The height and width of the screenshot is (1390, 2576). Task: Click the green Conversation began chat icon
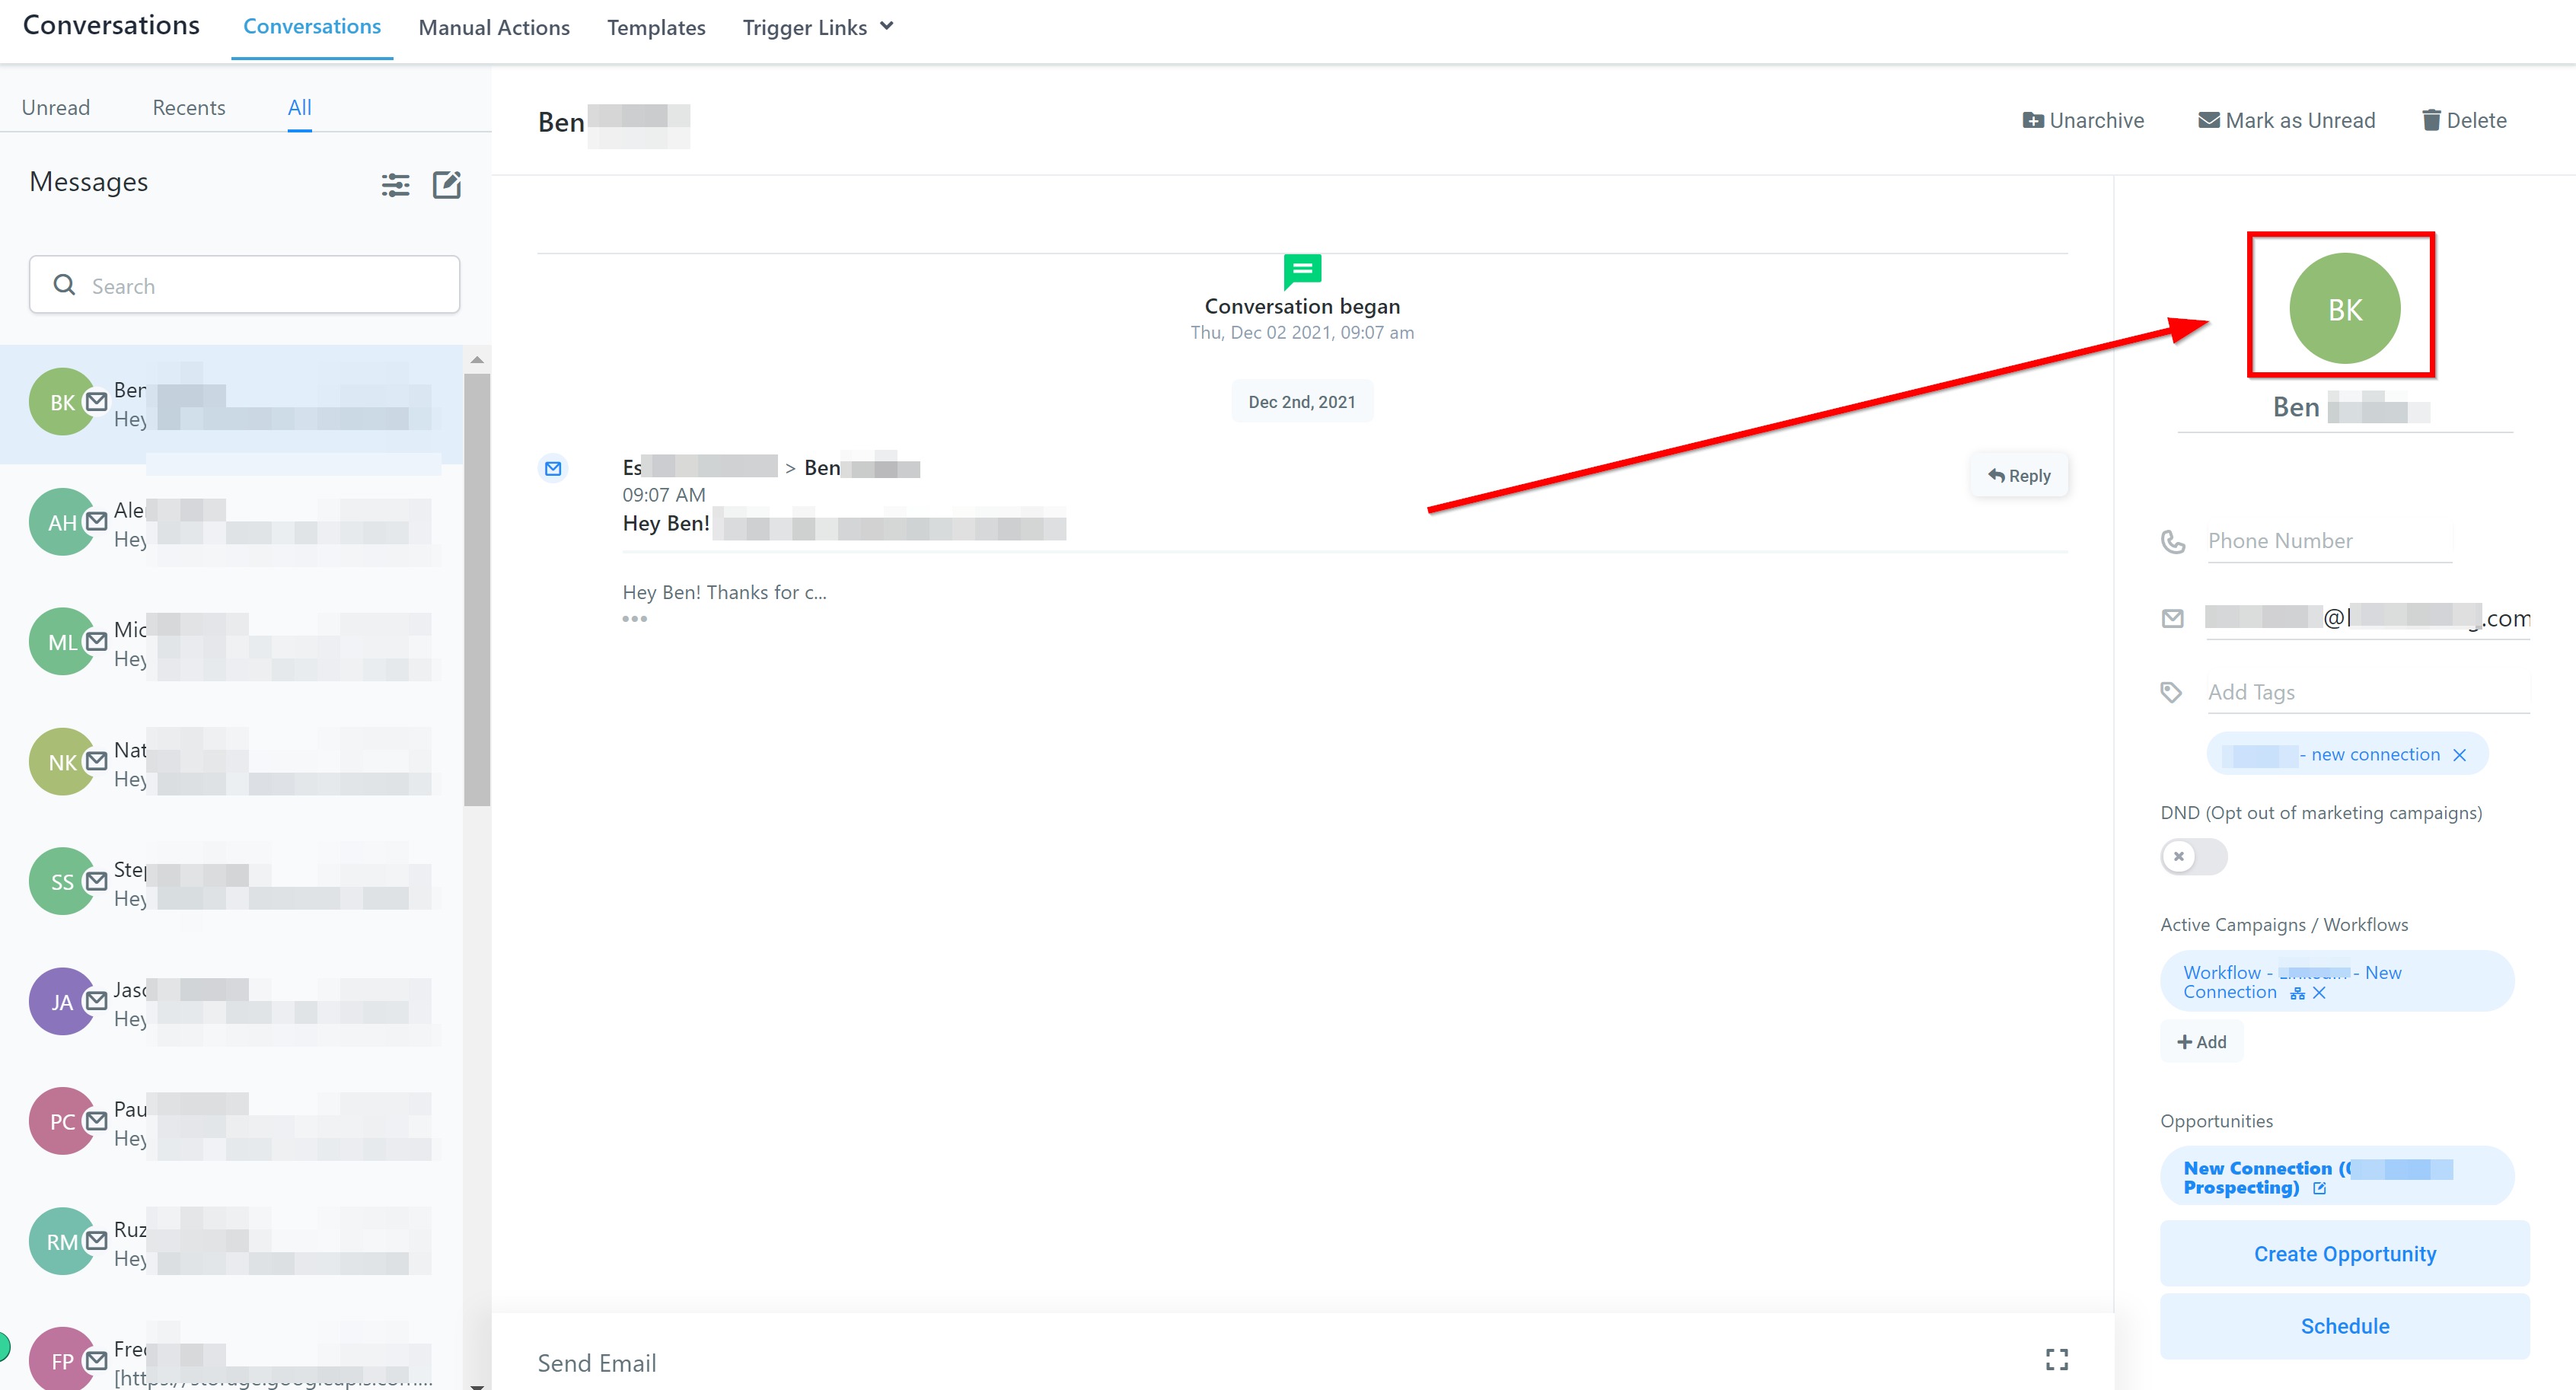(1302, 270)
